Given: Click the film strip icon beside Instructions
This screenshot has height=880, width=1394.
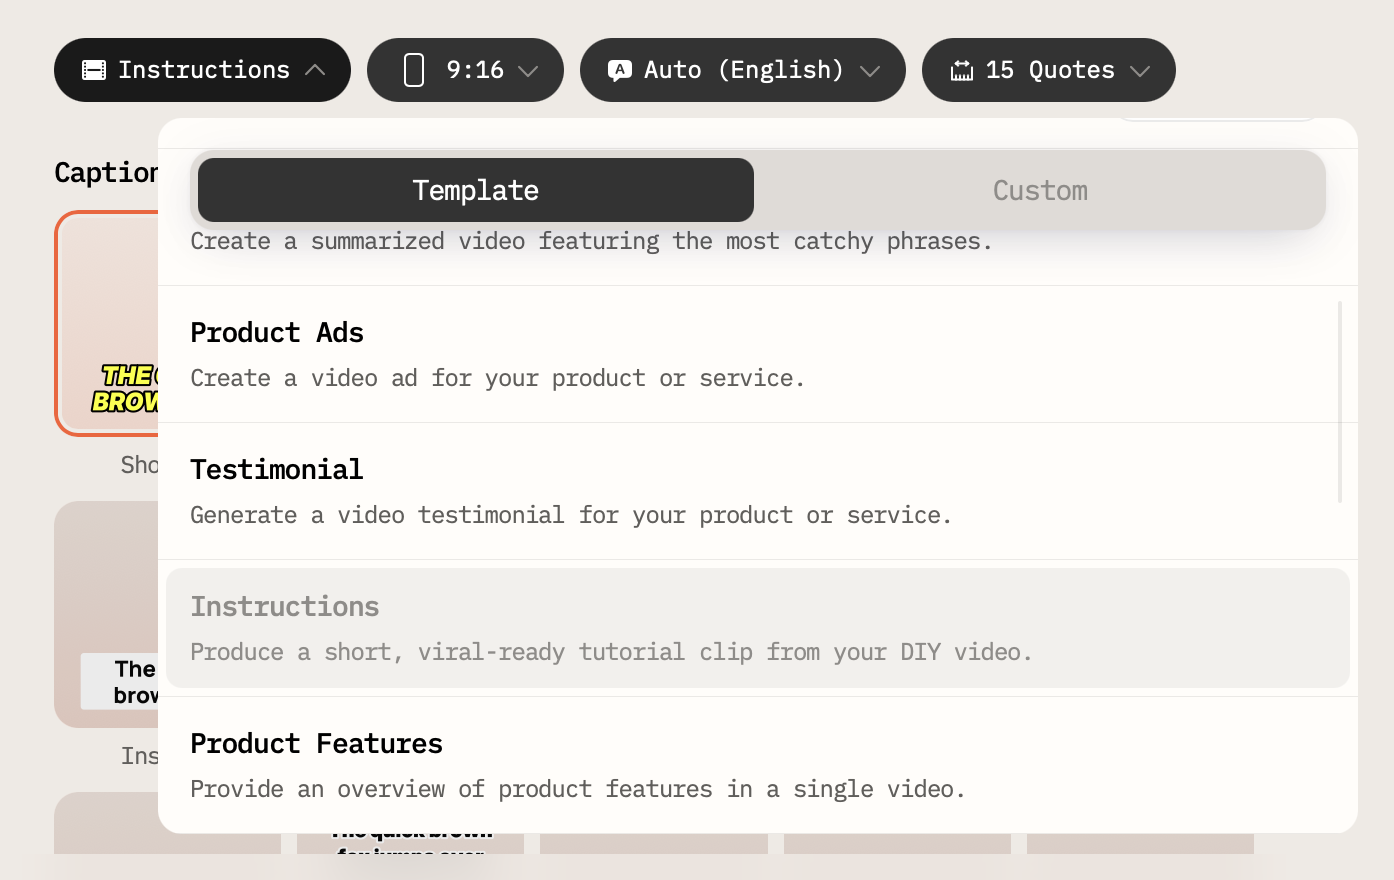Looking at the screenshot, I should click(x=94, y=70).
